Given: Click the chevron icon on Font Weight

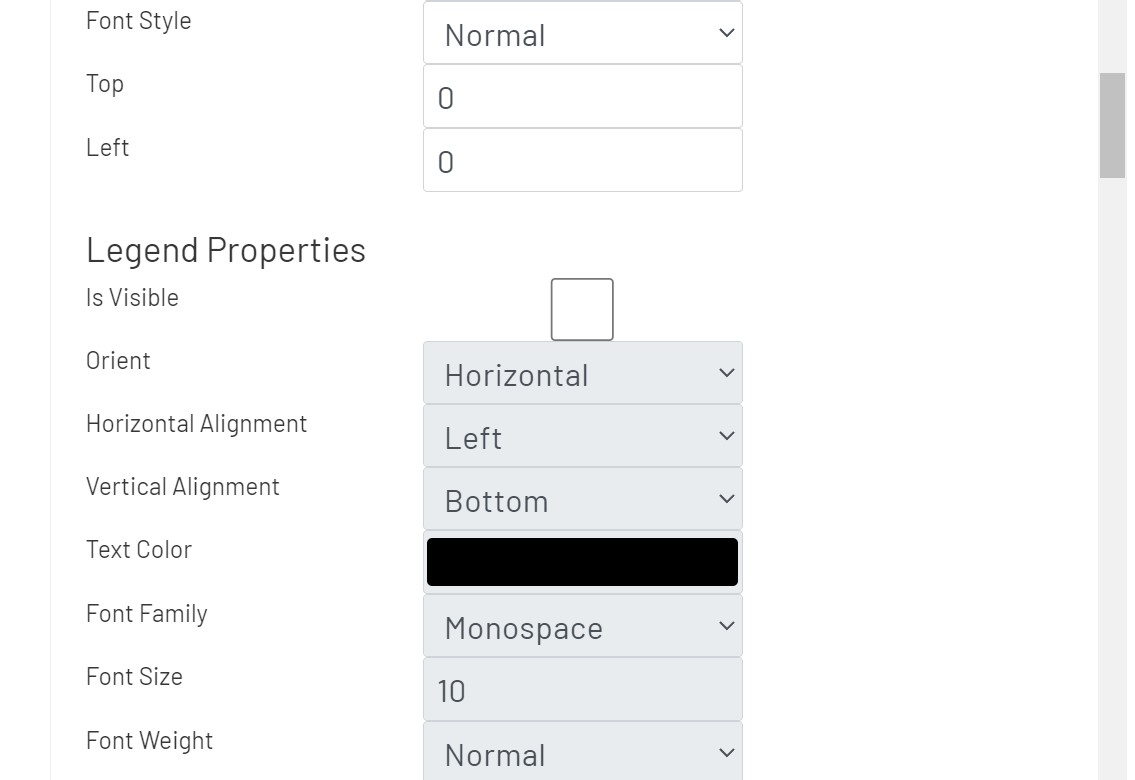Looking at the screenshot, I should coord(726,752).
